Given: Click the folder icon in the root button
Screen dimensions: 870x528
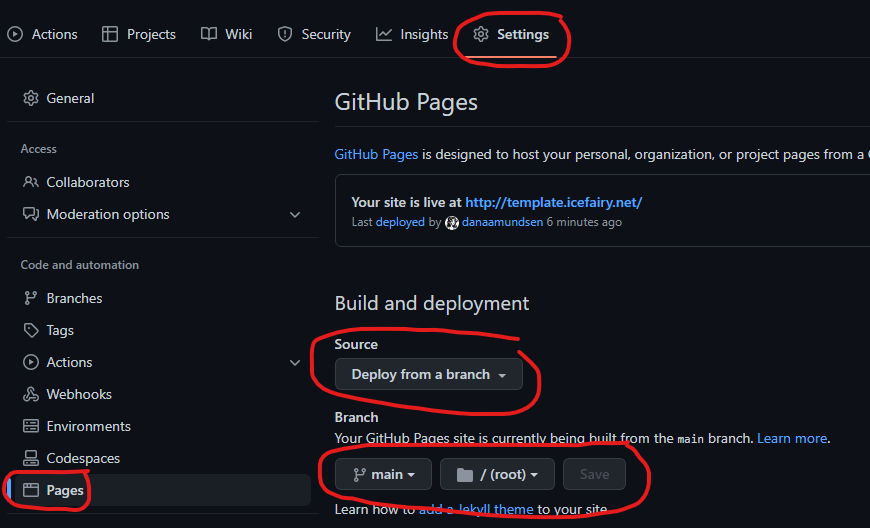Looking at the screenshot, I should click(465, 475).
